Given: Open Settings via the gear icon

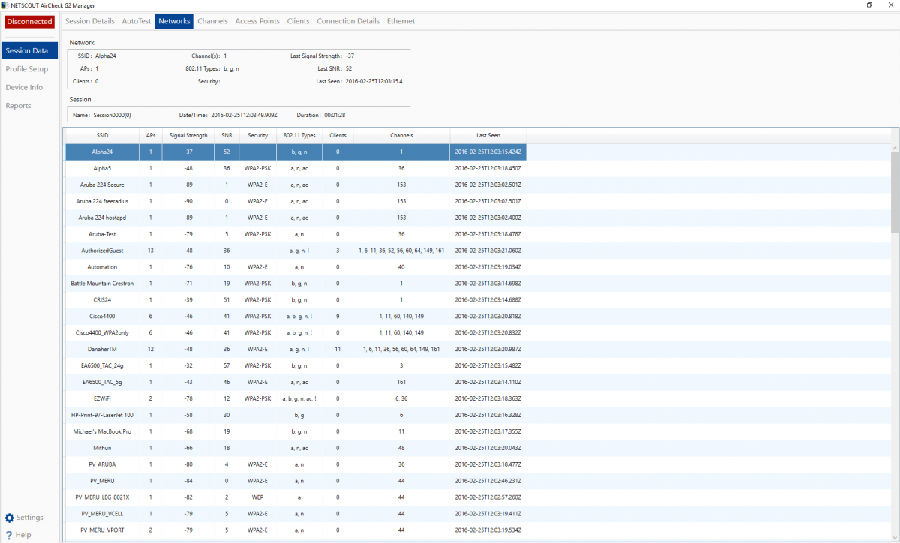Looking at the screenshot, I should coord(10,518).
